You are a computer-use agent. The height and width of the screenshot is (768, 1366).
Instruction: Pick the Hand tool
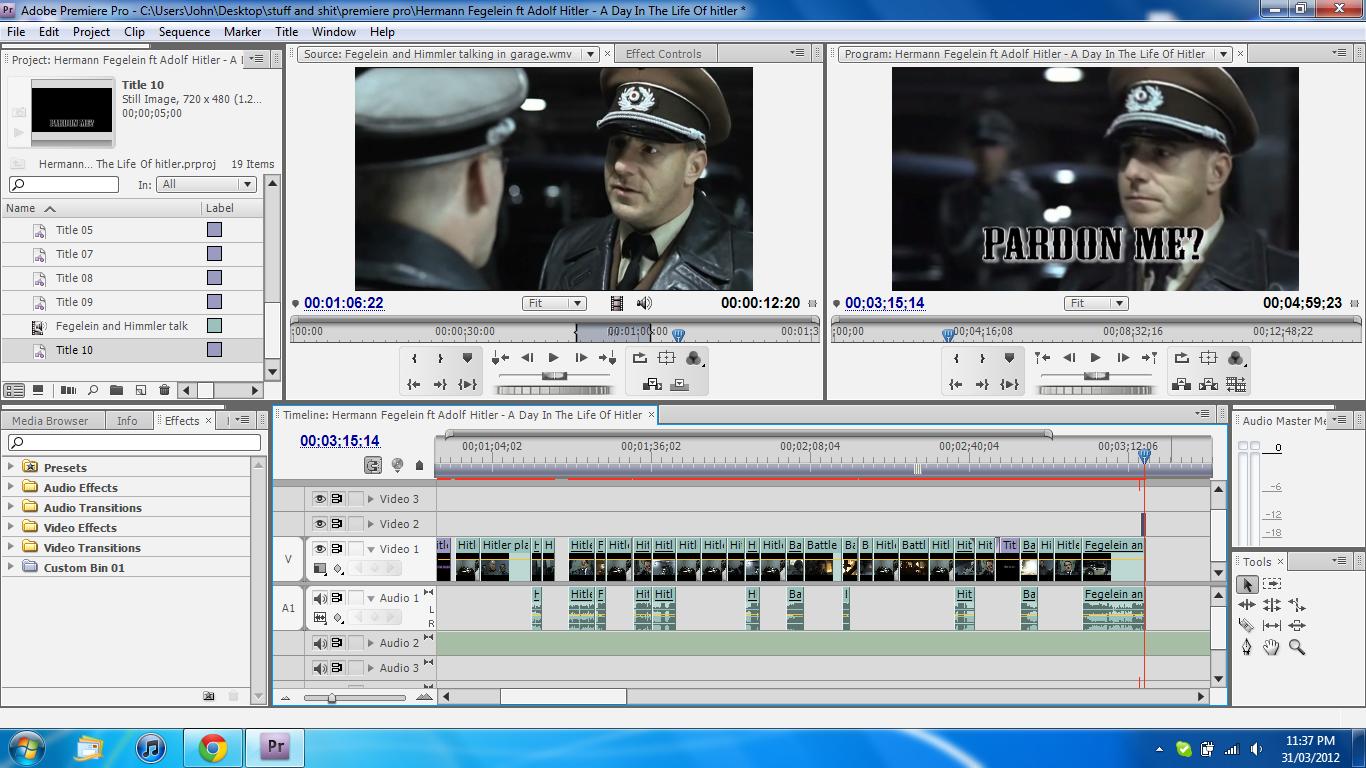(x=1271, y=647)
